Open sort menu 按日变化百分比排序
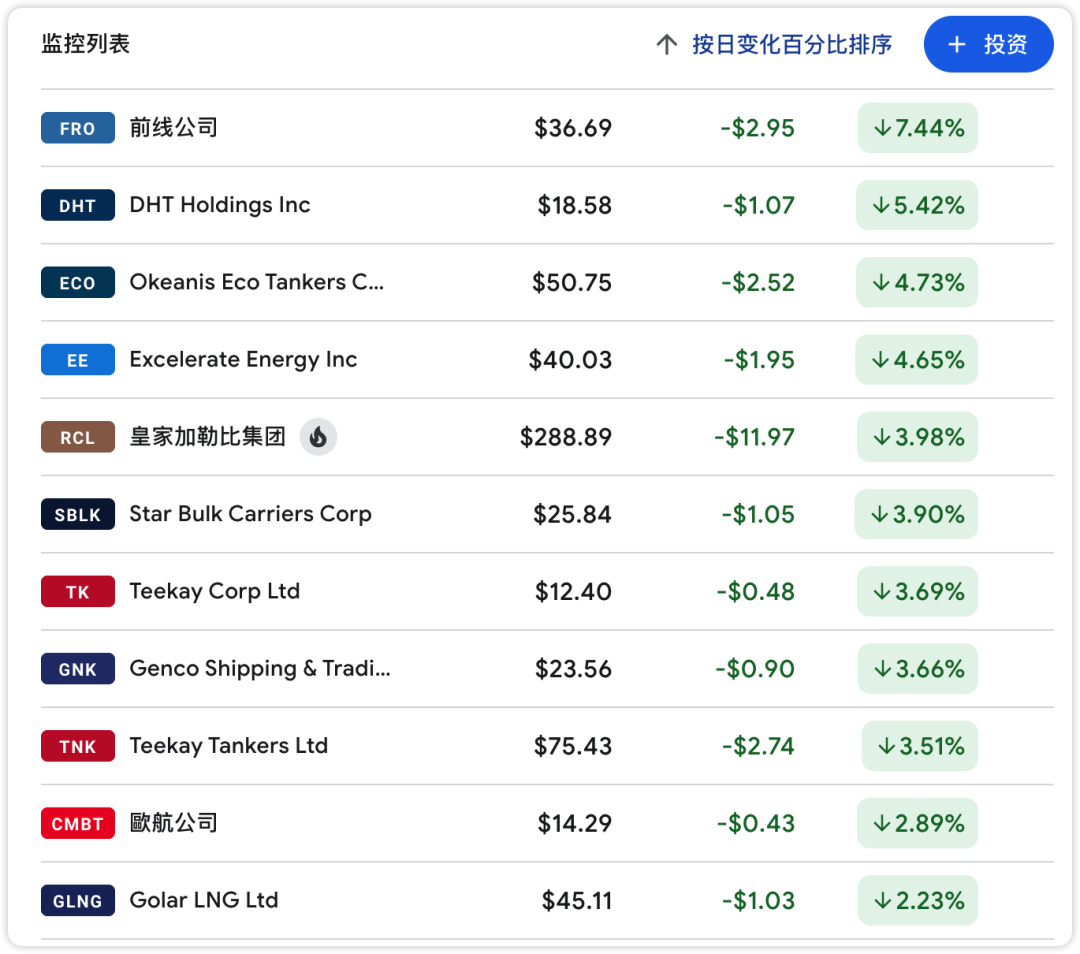 tap(791, 45)
